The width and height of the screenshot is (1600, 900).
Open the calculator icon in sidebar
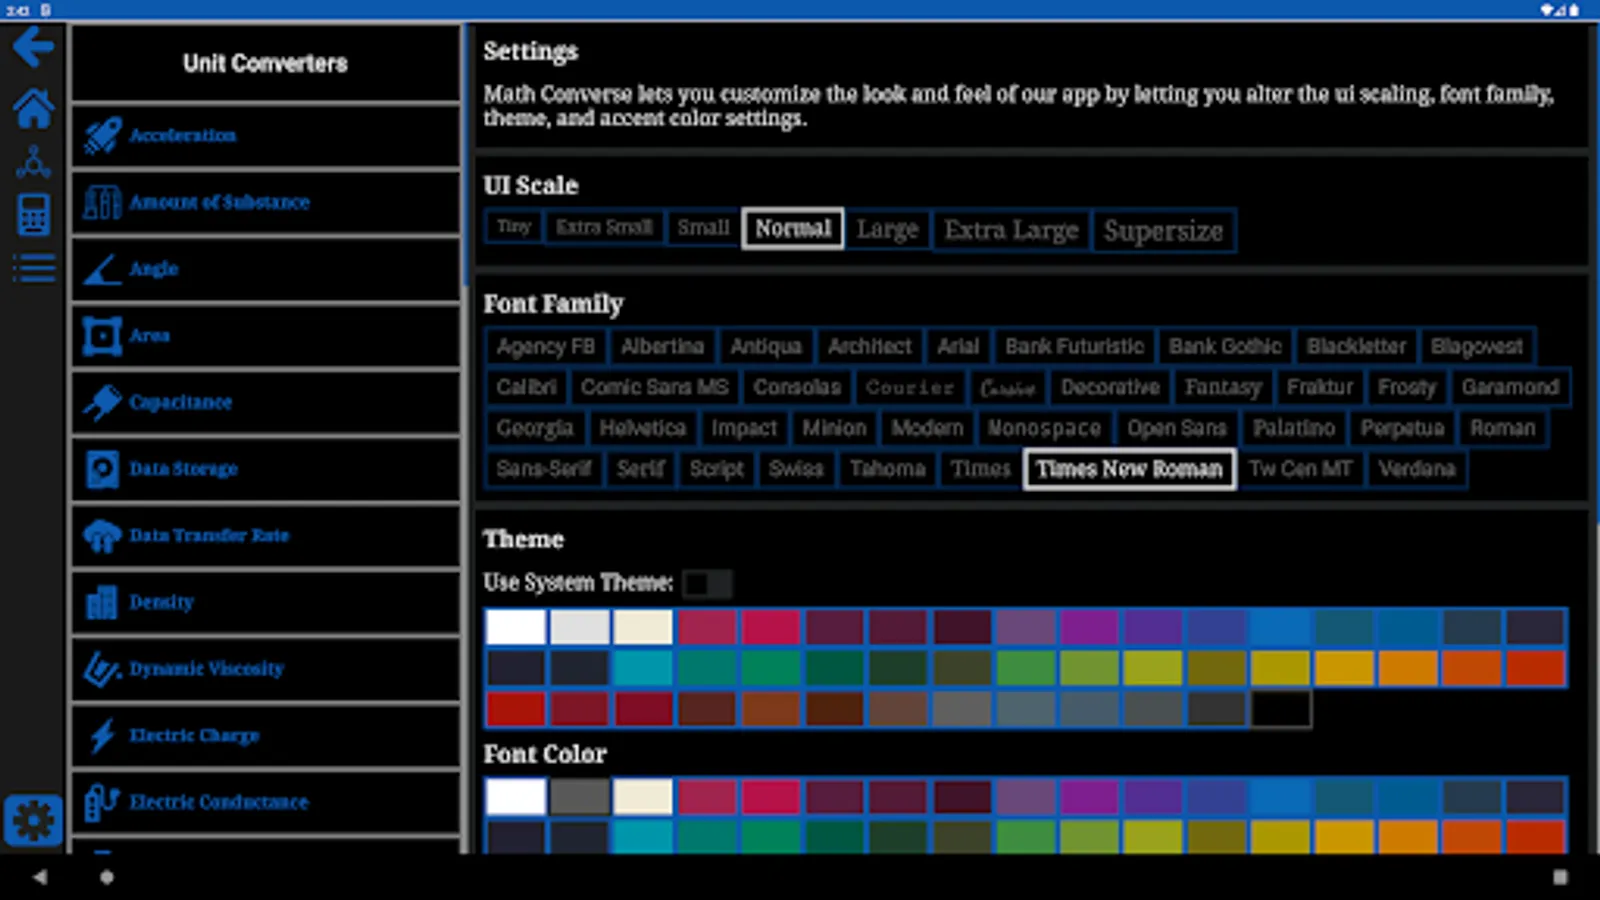pyautogui.click(x=33, y=215)
